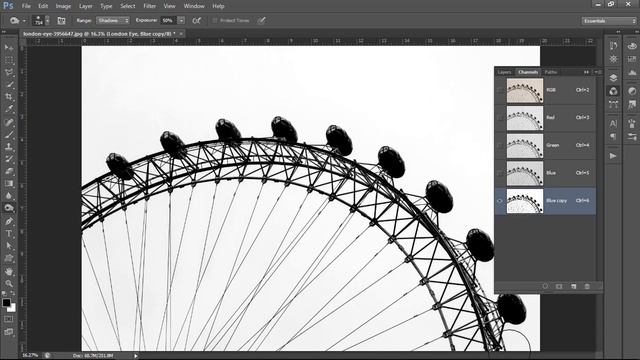Open the tool preset picker arrow
This screenshot has height=360, width=640.
24,20
